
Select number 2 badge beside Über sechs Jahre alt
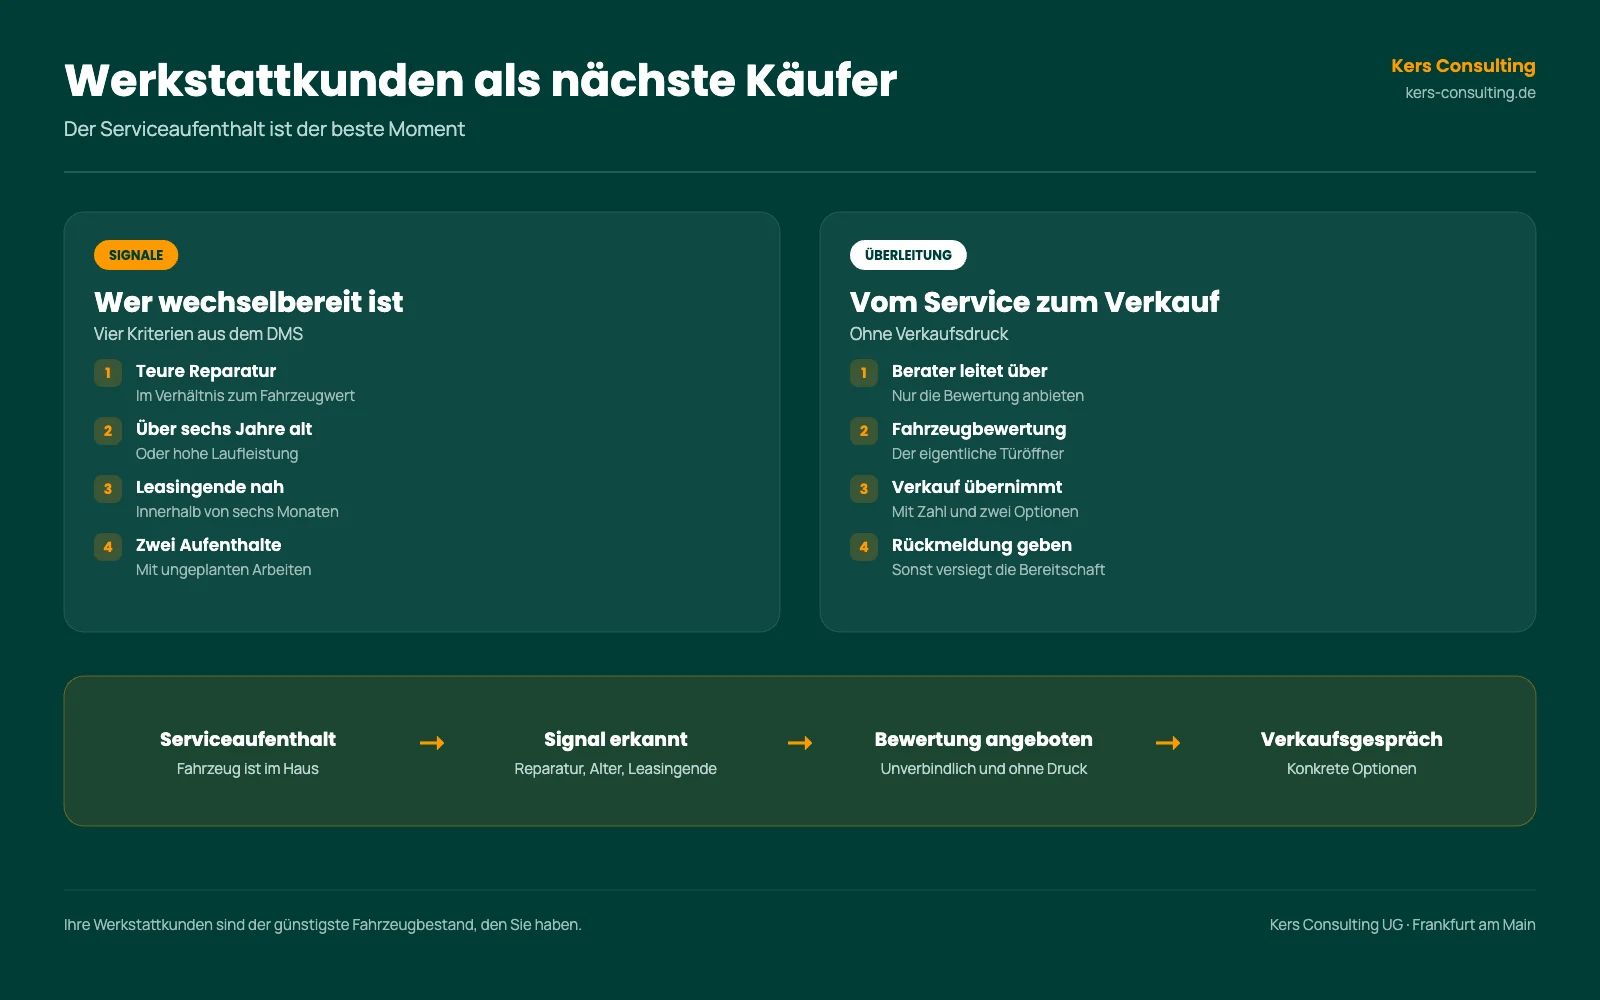108,431
